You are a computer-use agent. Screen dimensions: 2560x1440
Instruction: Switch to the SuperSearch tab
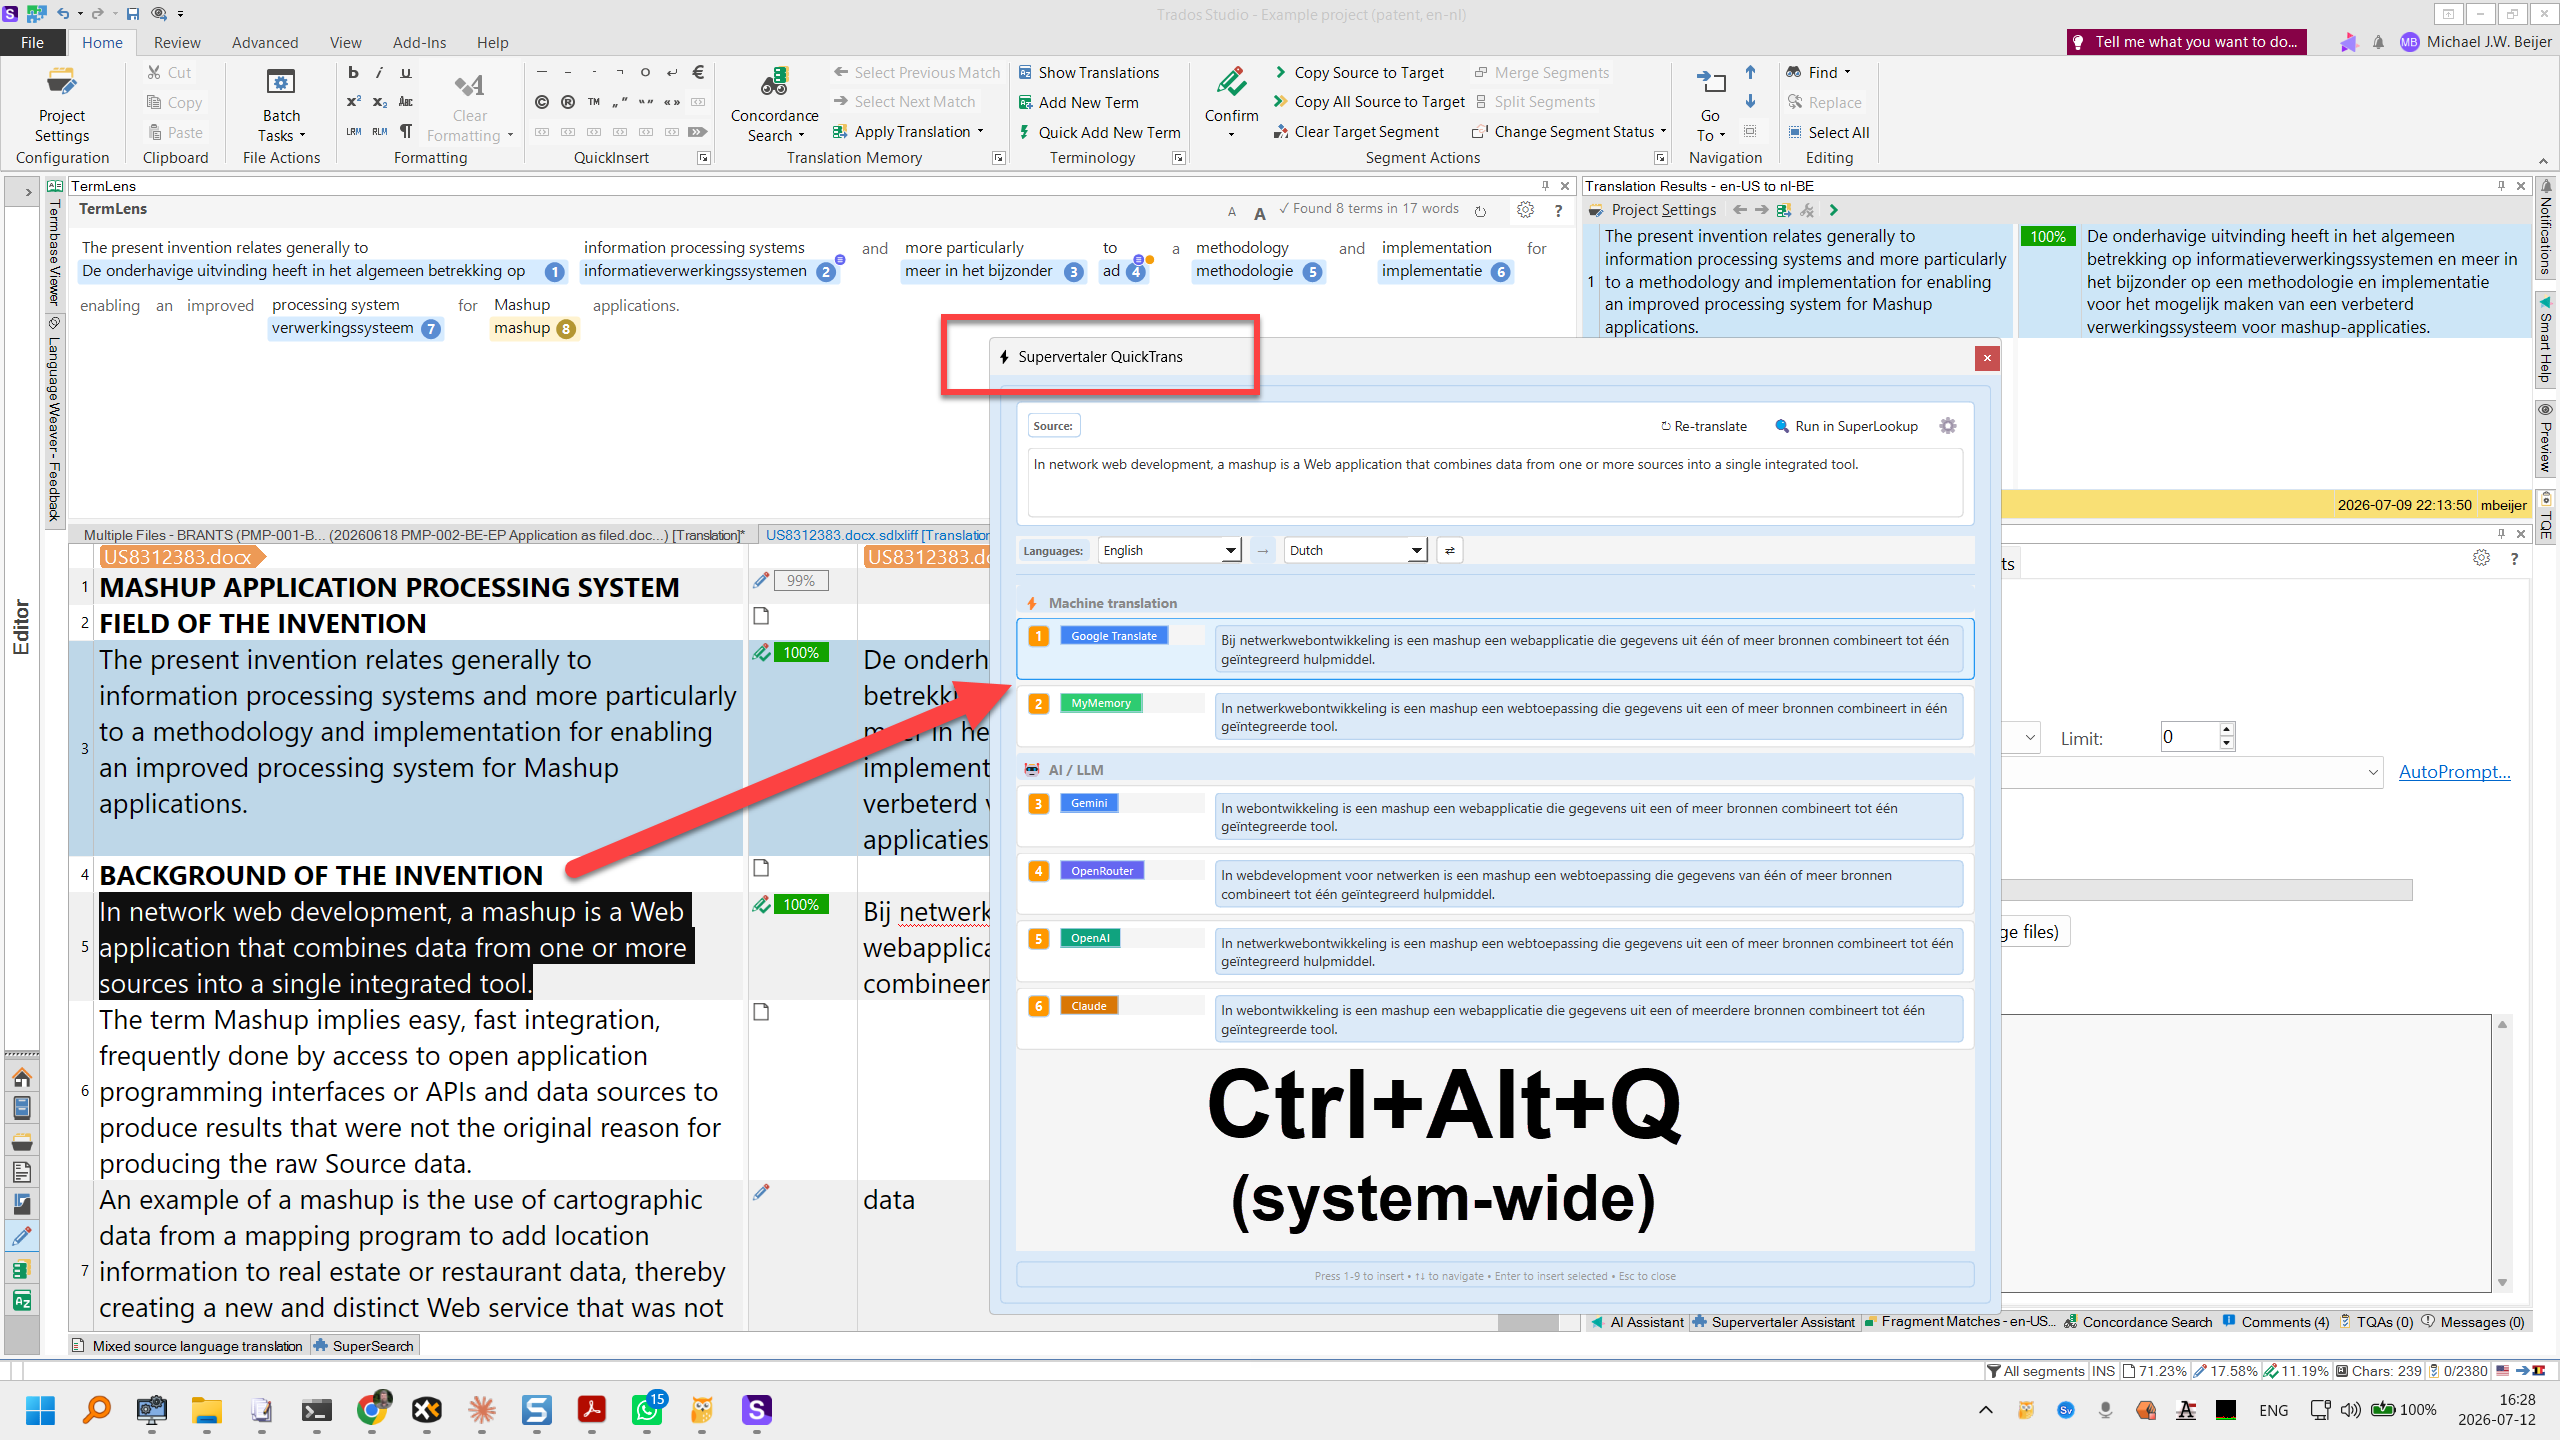[x=364, y=1346]
